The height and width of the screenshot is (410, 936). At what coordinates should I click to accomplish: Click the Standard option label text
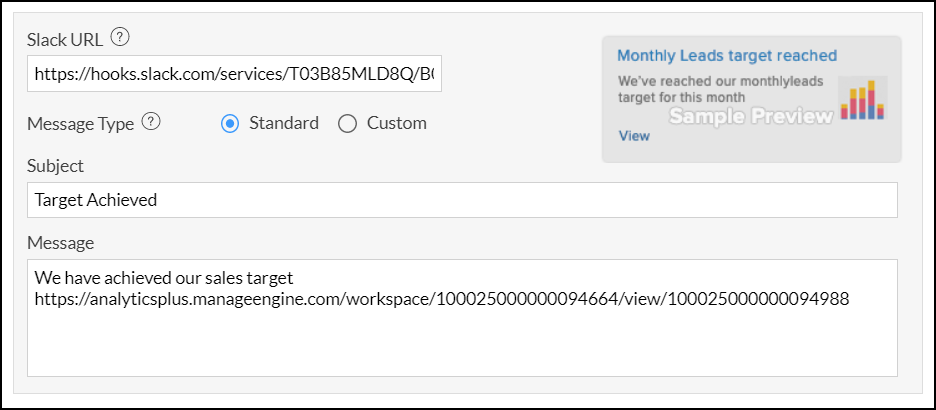(x=284, y=124)
